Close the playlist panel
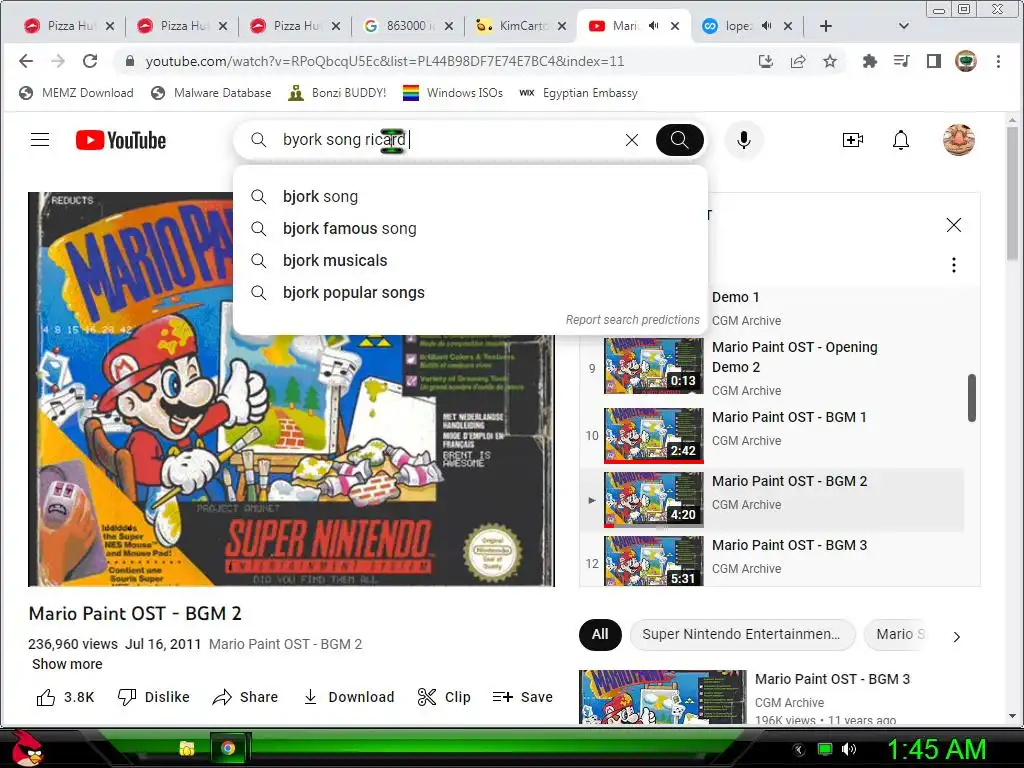 953,225
